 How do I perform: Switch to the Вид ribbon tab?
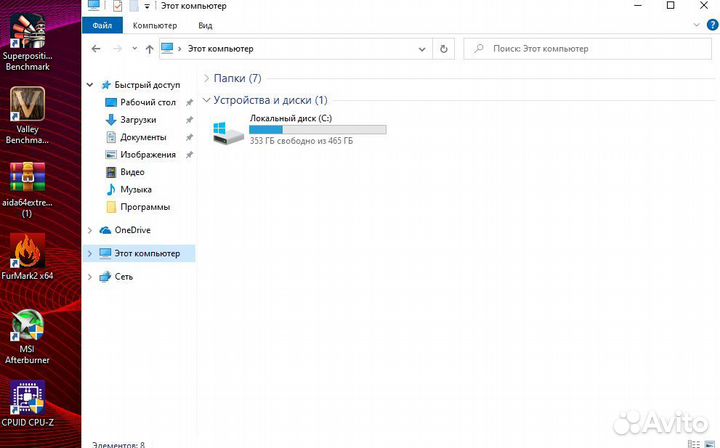click(x=205, y=24)
